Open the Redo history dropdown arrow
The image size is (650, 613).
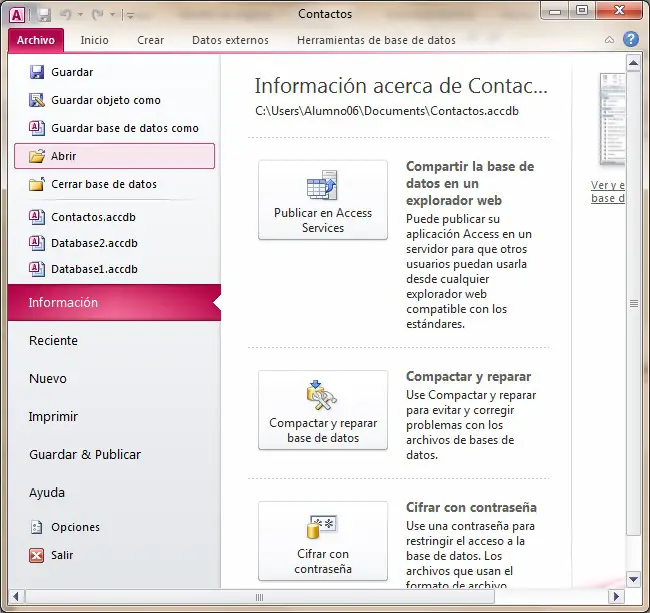click(112, 15)
